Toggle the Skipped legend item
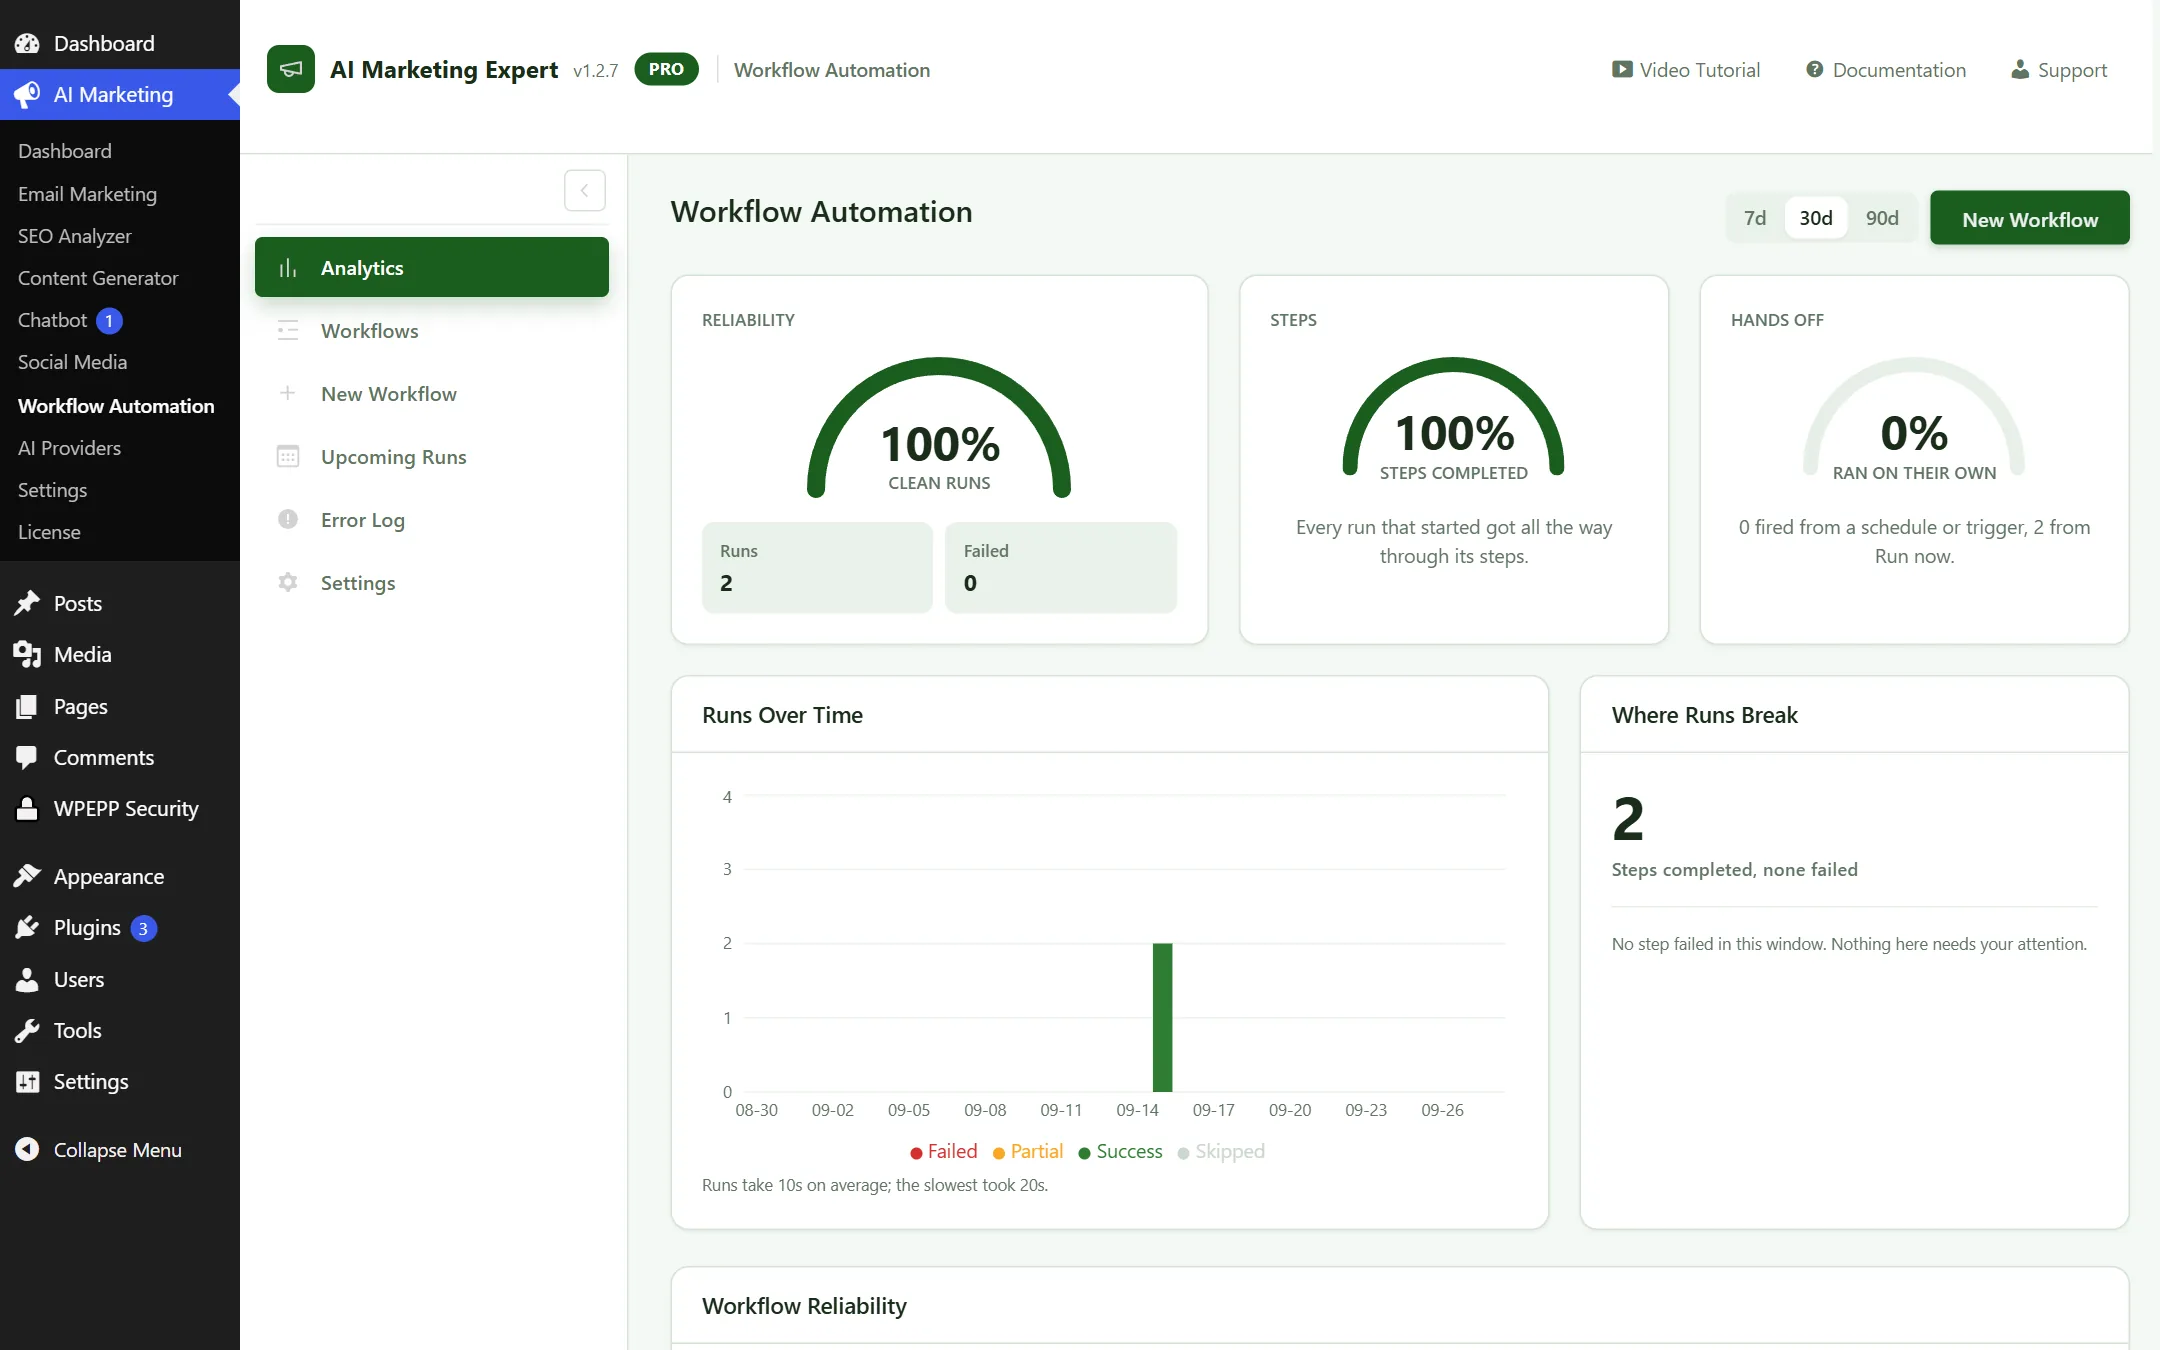This screenshot has width=2160, height=1350. [x=1221, y=1151]
